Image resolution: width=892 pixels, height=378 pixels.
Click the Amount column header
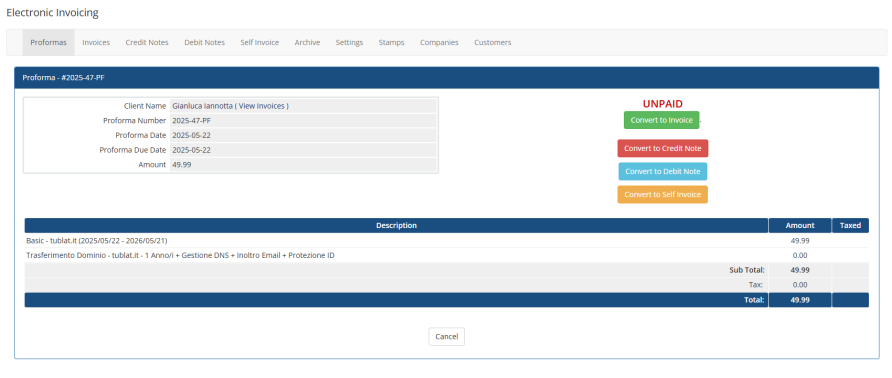[800, 225]
